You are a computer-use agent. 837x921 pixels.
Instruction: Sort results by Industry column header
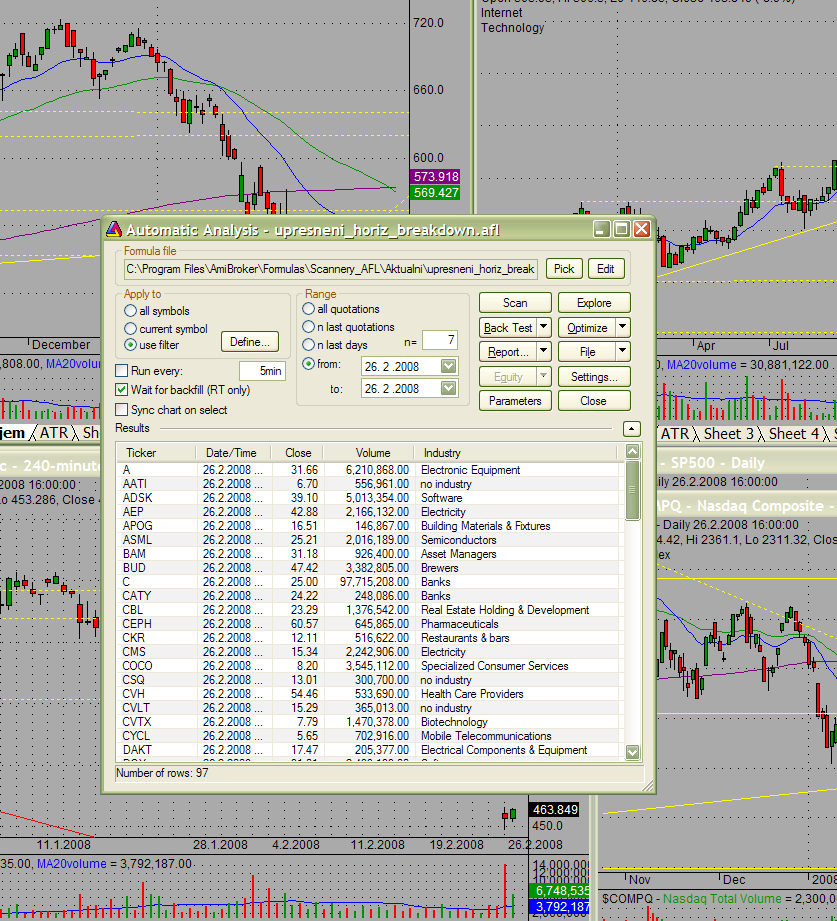[516, 453]
